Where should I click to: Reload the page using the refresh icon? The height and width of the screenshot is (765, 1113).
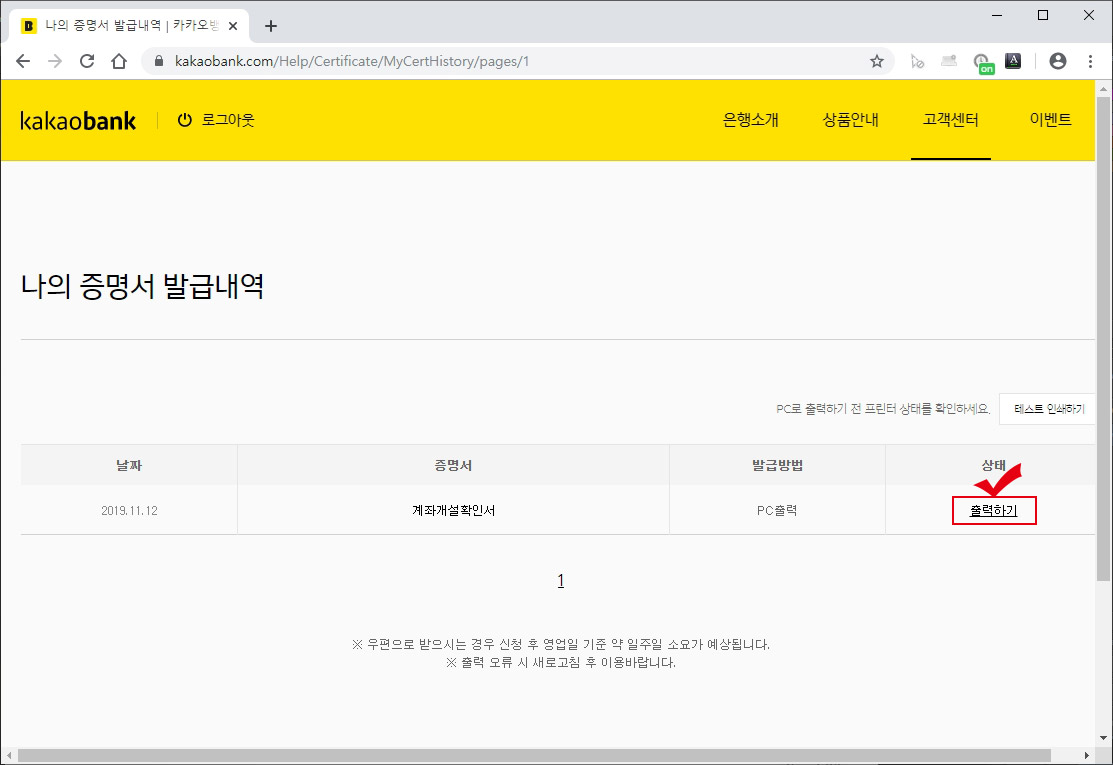(87, 60)
